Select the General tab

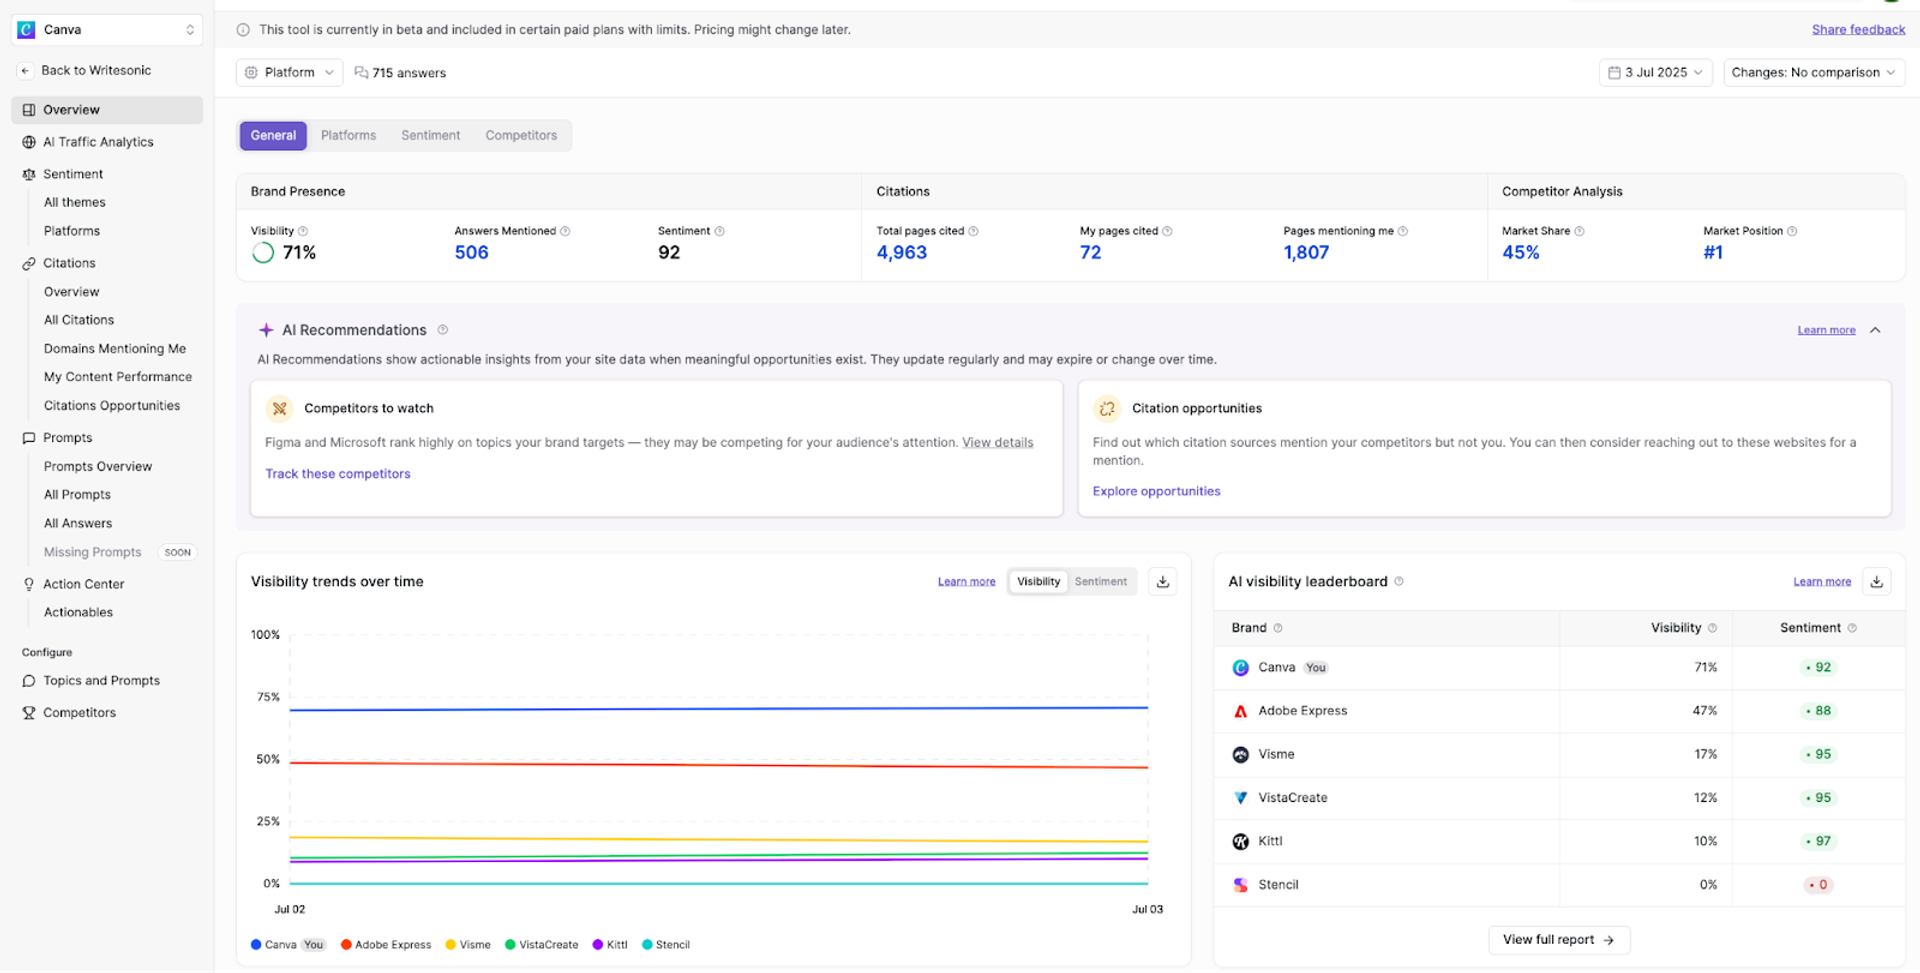(273, 136)
